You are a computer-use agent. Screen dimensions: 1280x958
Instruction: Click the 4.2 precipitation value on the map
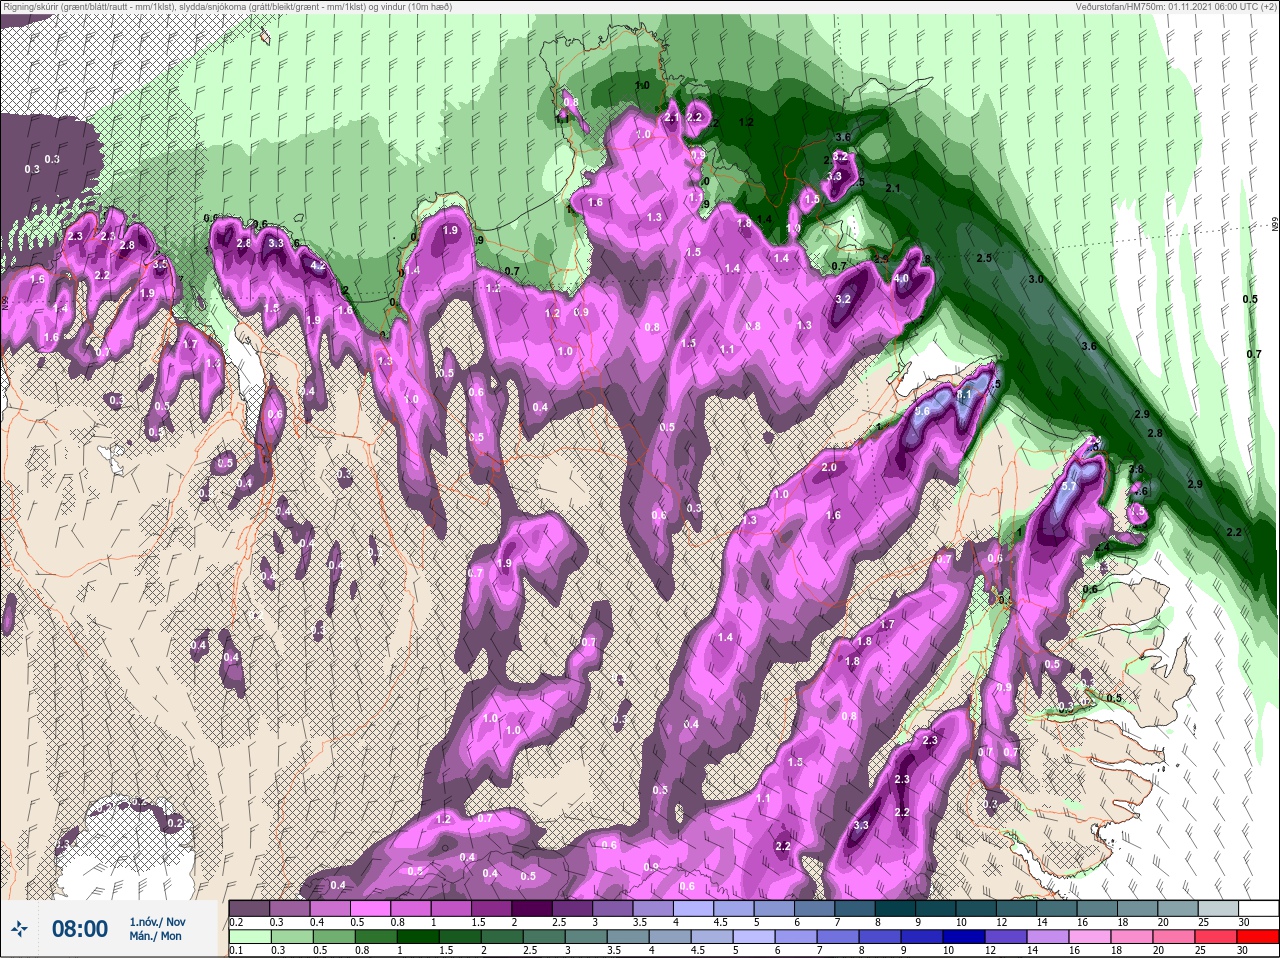[319, 267]
